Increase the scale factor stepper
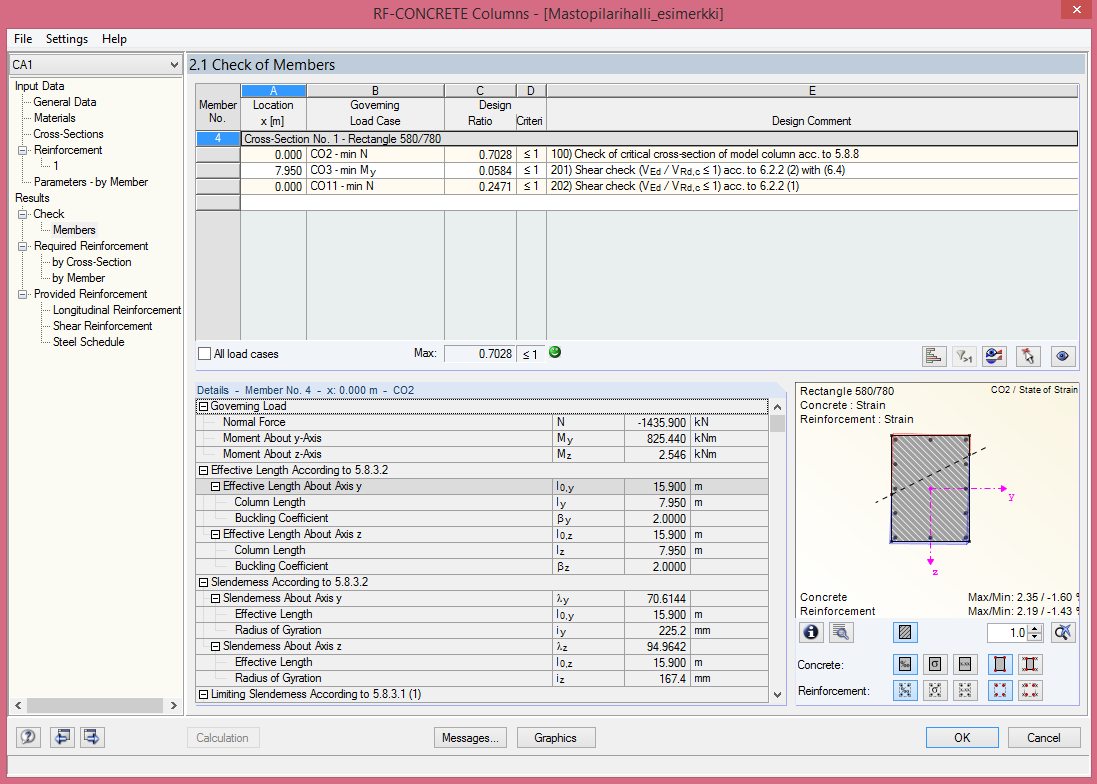1097x784 pixels. pos(1035,629)
